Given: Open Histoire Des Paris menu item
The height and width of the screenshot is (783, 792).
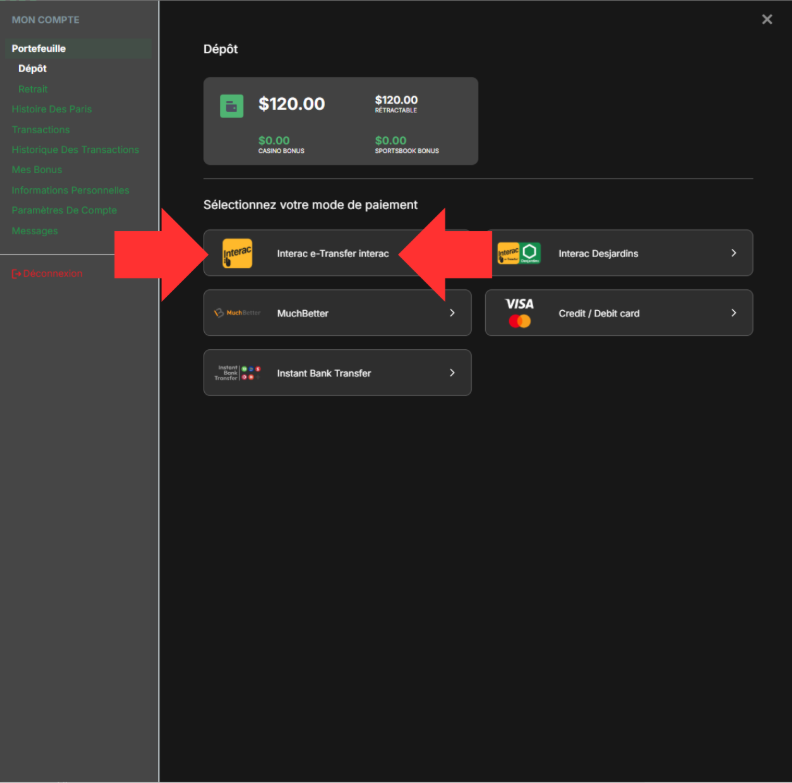Looking at the screenshot, I should click(51, 109).
